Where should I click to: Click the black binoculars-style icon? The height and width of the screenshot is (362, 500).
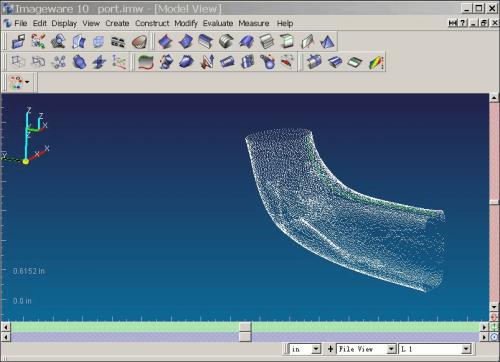point(118,42)
